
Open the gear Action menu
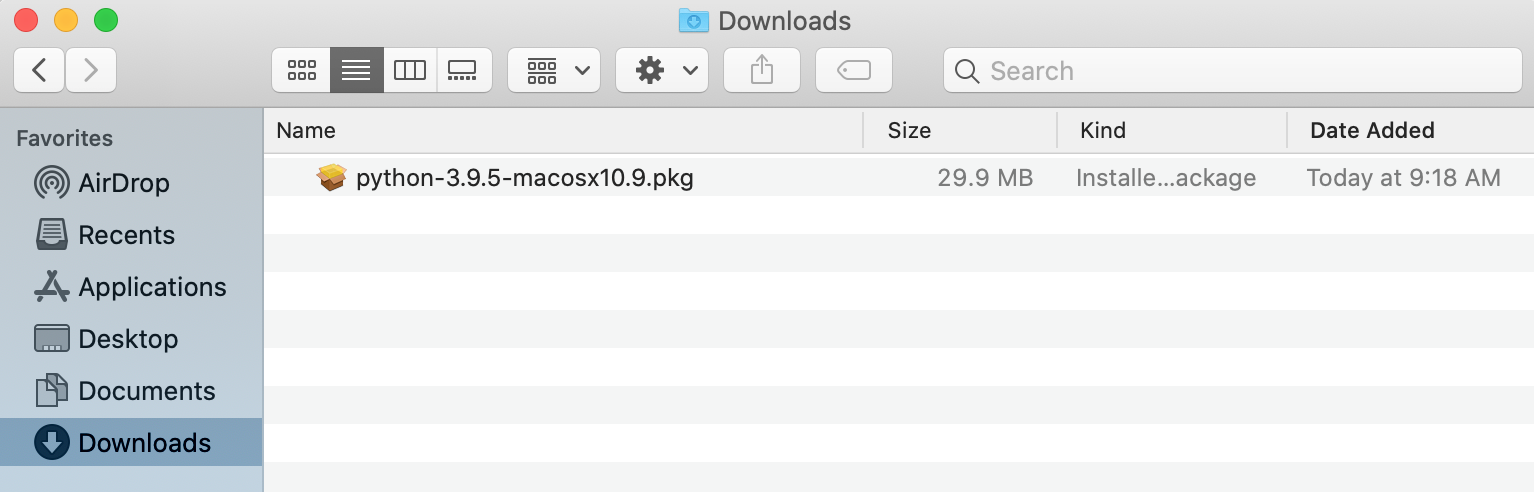[662, 71]
